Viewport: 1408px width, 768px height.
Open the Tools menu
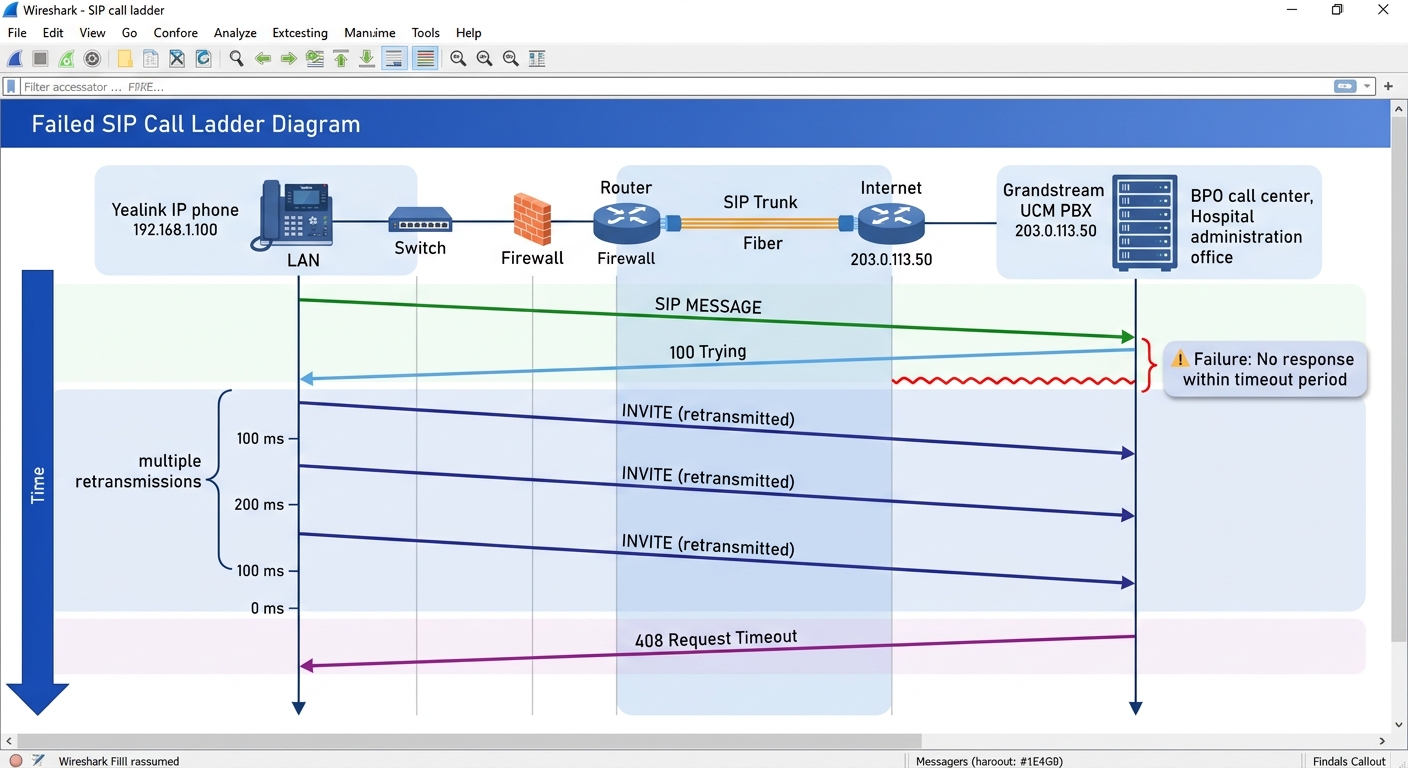tap(425, 33)
